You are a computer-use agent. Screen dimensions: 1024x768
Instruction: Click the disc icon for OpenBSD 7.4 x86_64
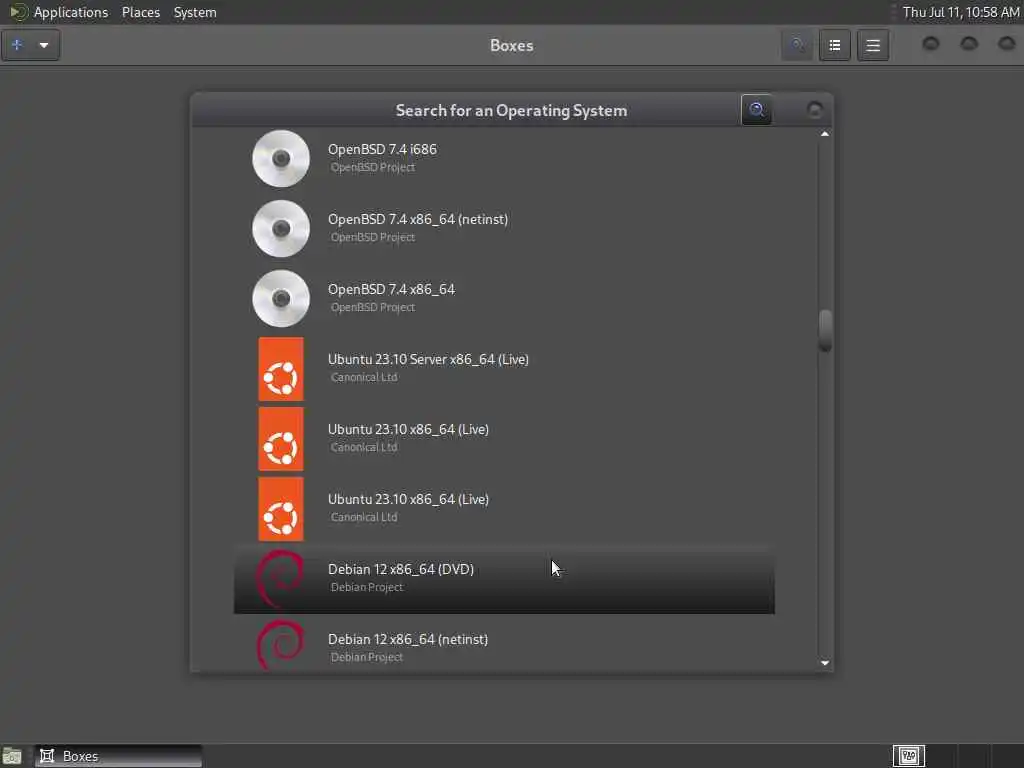click(x=281, y=298)
